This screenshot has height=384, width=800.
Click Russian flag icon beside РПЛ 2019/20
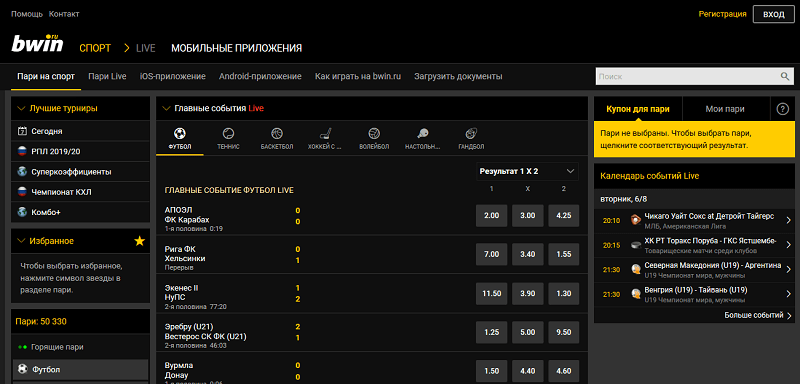22,151
